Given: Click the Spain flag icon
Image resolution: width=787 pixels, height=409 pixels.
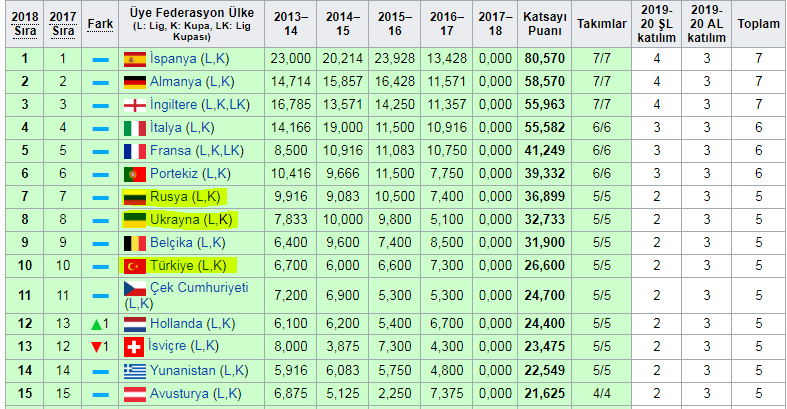Looking at the screenshot, I should point(135,59).
